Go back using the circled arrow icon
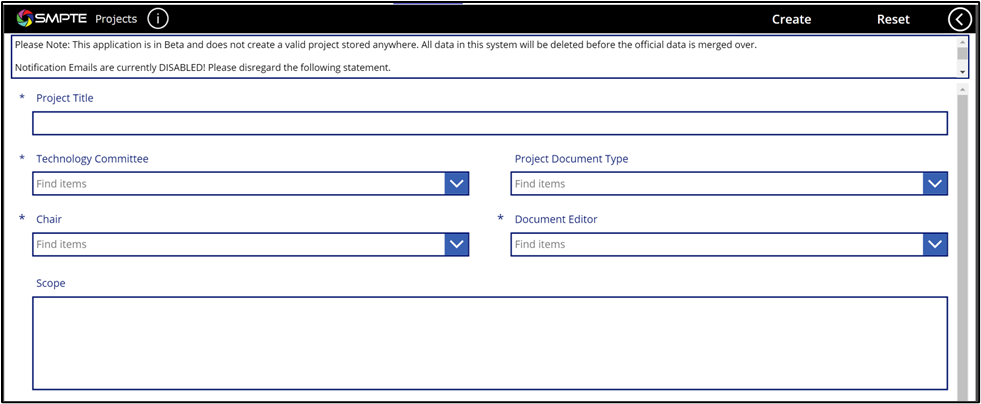981x404 pixels. [x=959, y=19]
